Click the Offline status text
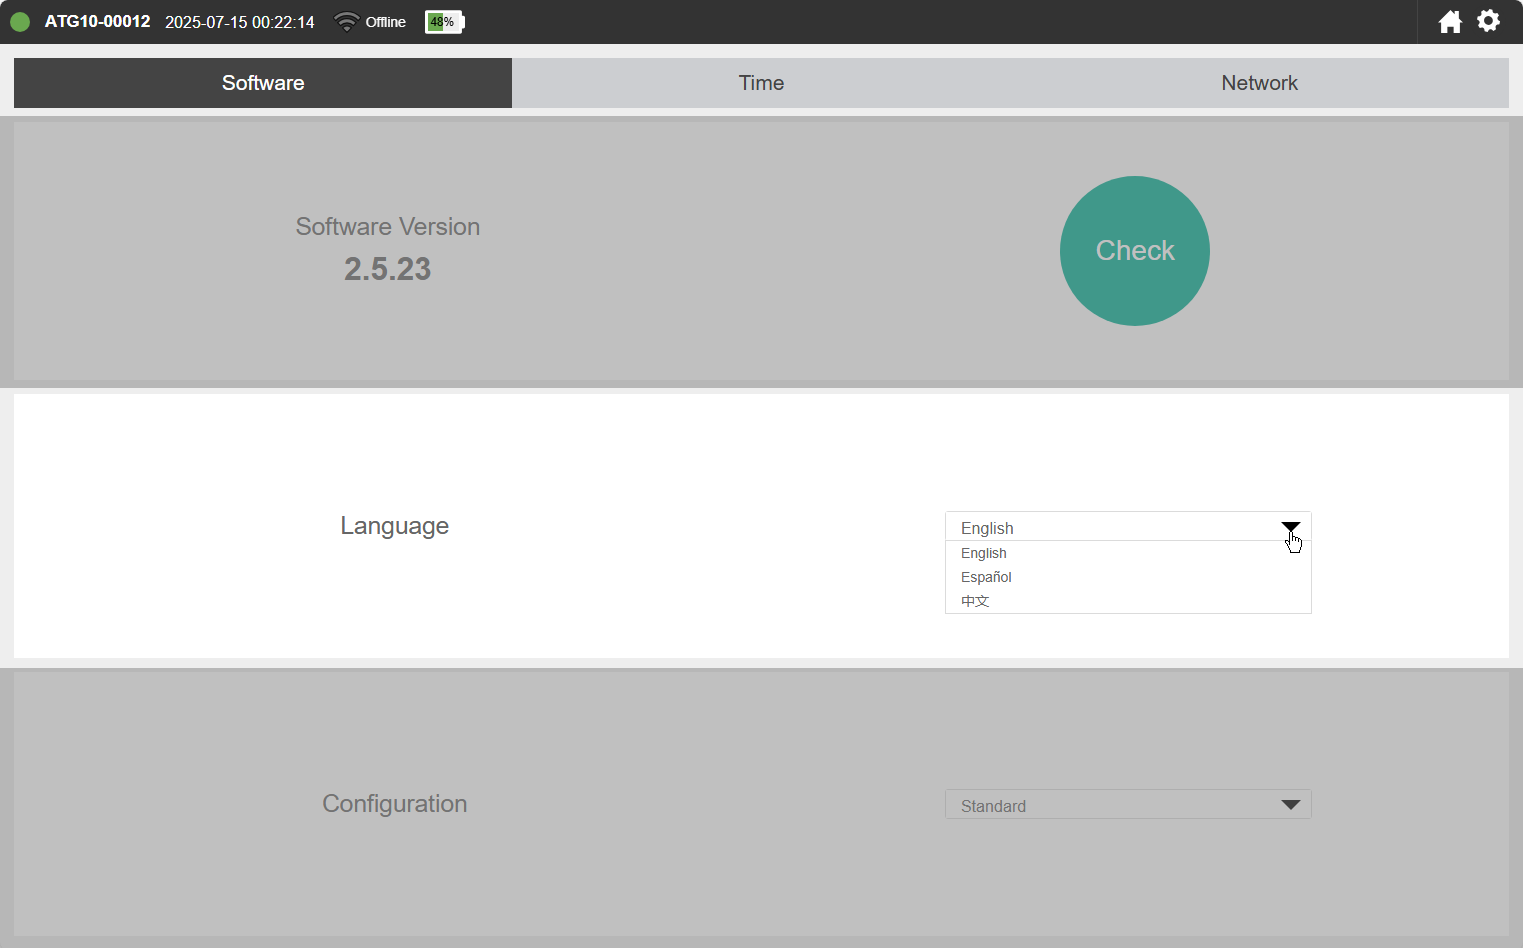The height and width of the screenshot is (948, 1523). coord(385,22)
